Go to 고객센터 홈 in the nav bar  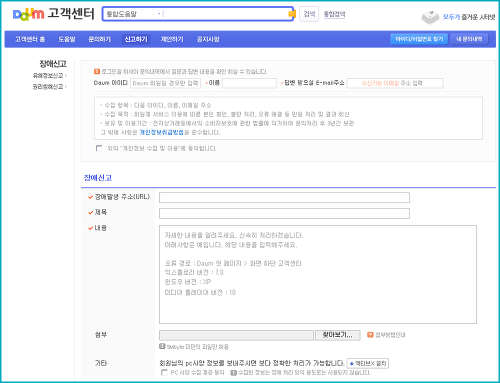pyautogui.click(x=30, y=39)
